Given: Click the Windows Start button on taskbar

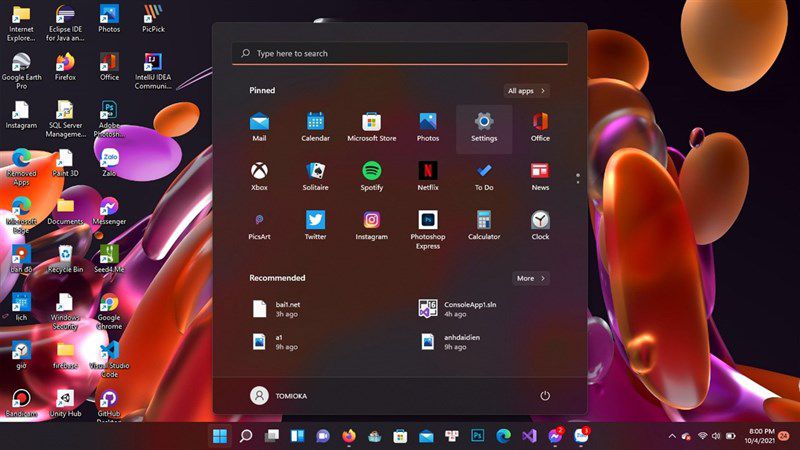Looking at the screenshot, I should (220, 436).
